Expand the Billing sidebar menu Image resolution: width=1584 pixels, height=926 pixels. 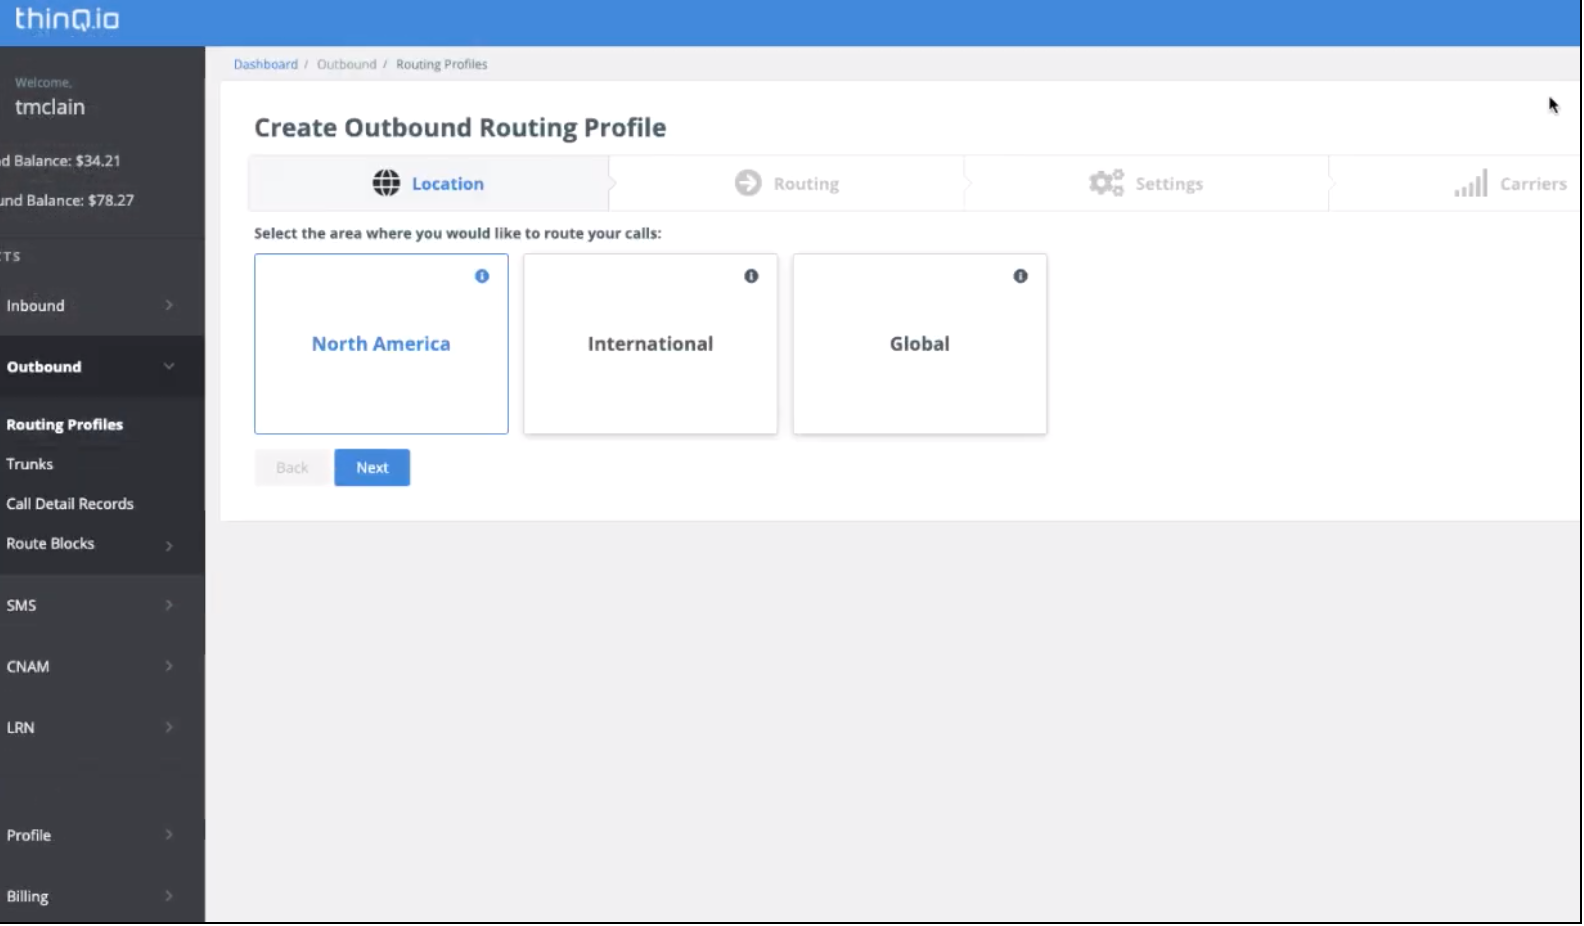pyautogui.click(x=90, y=897)
